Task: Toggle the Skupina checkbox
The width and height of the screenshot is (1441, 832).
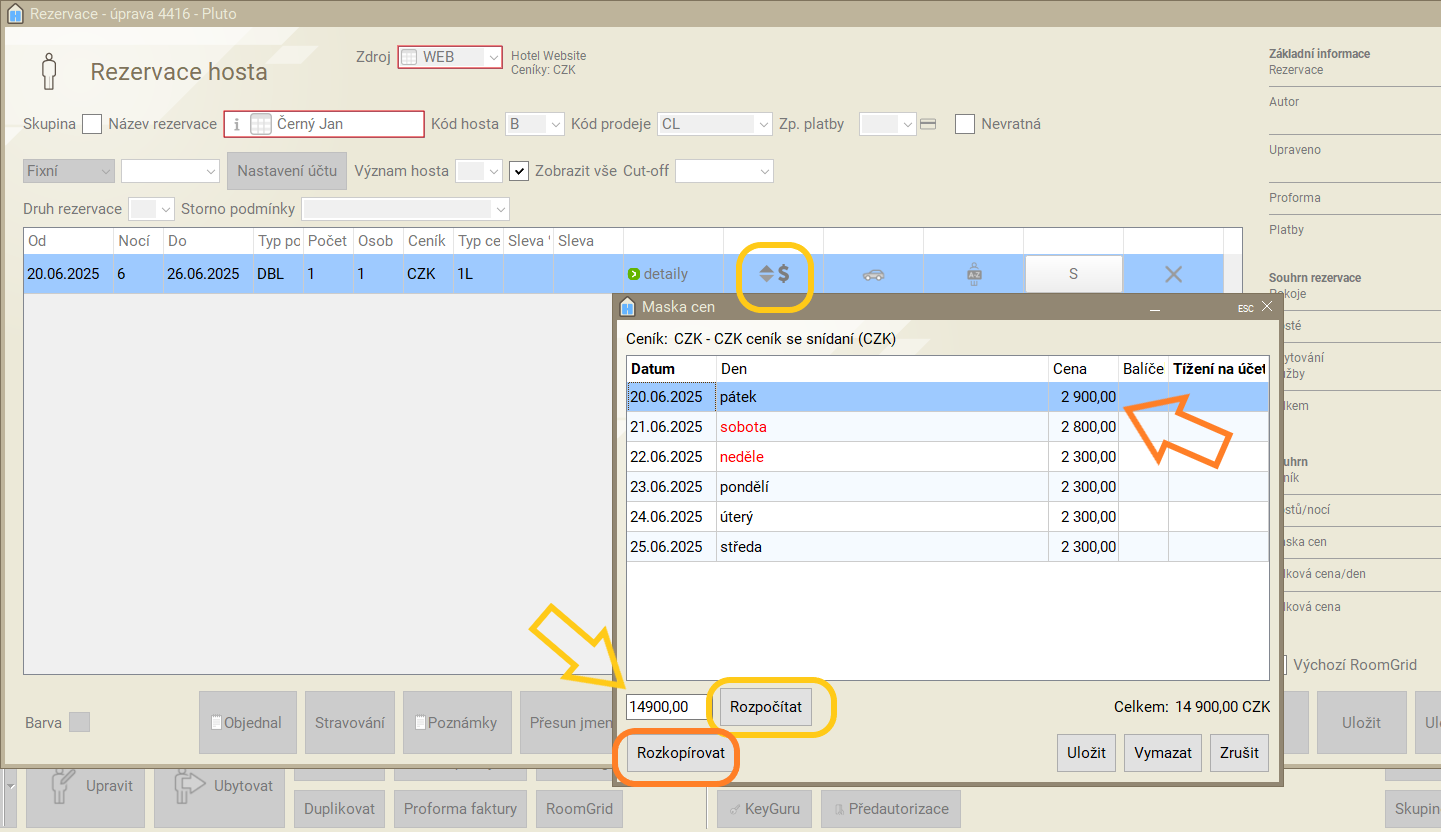Action: click(x=92, y=124)
